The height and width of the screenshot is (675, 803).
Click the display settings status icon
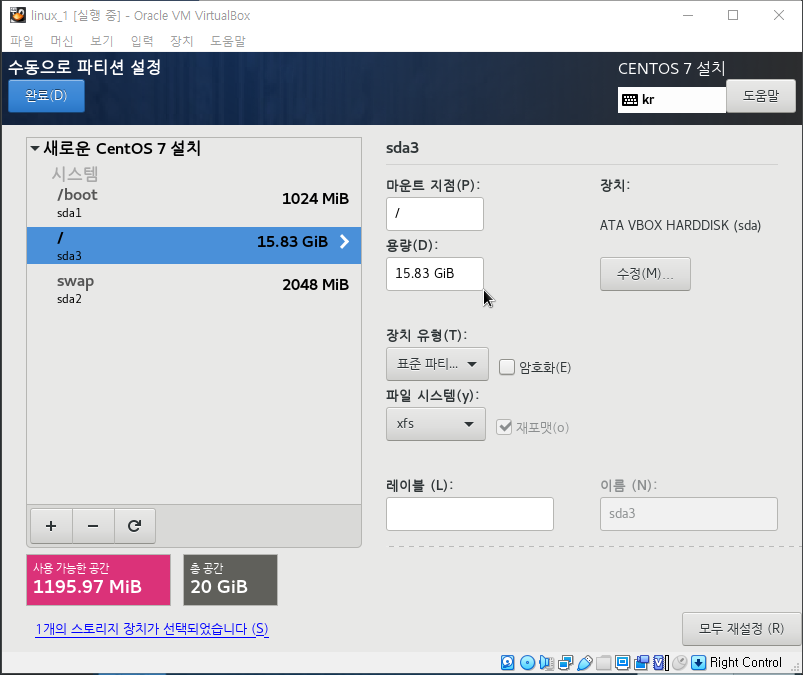click(622, 662)
